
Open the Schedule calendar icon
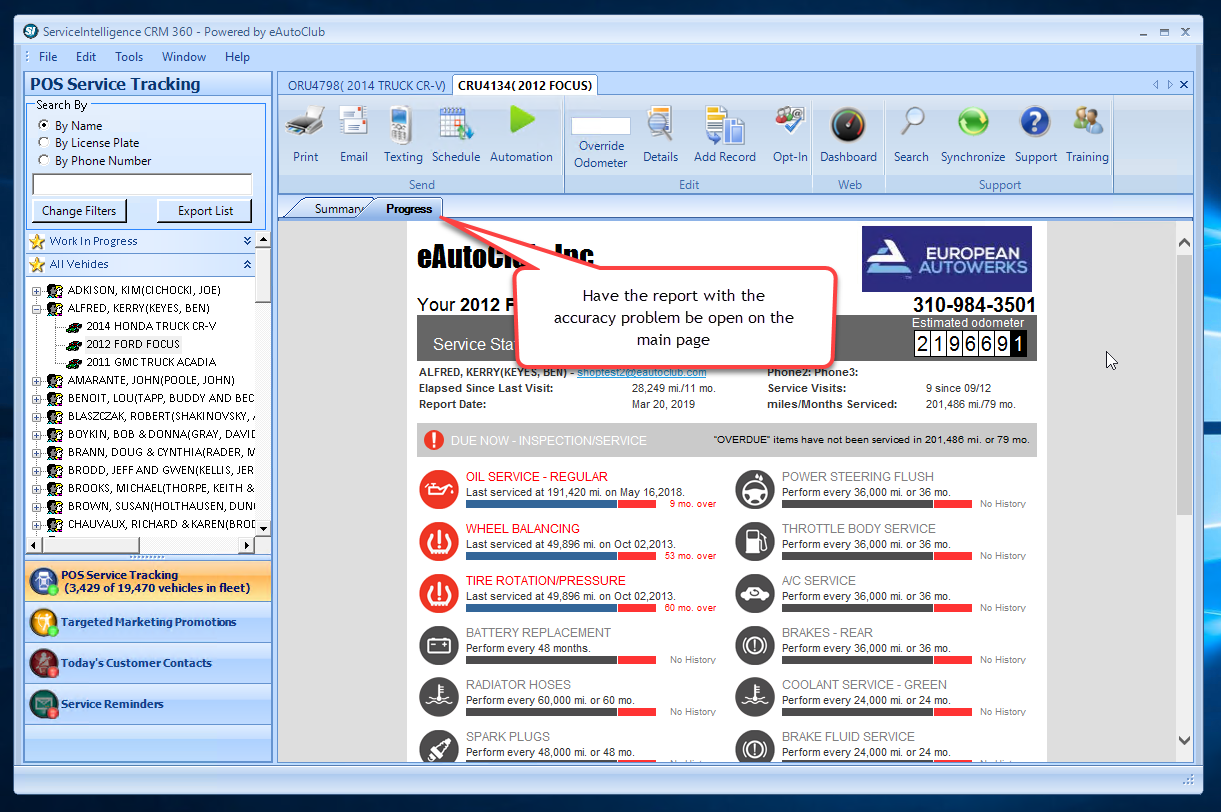click(x=456, y=125)
